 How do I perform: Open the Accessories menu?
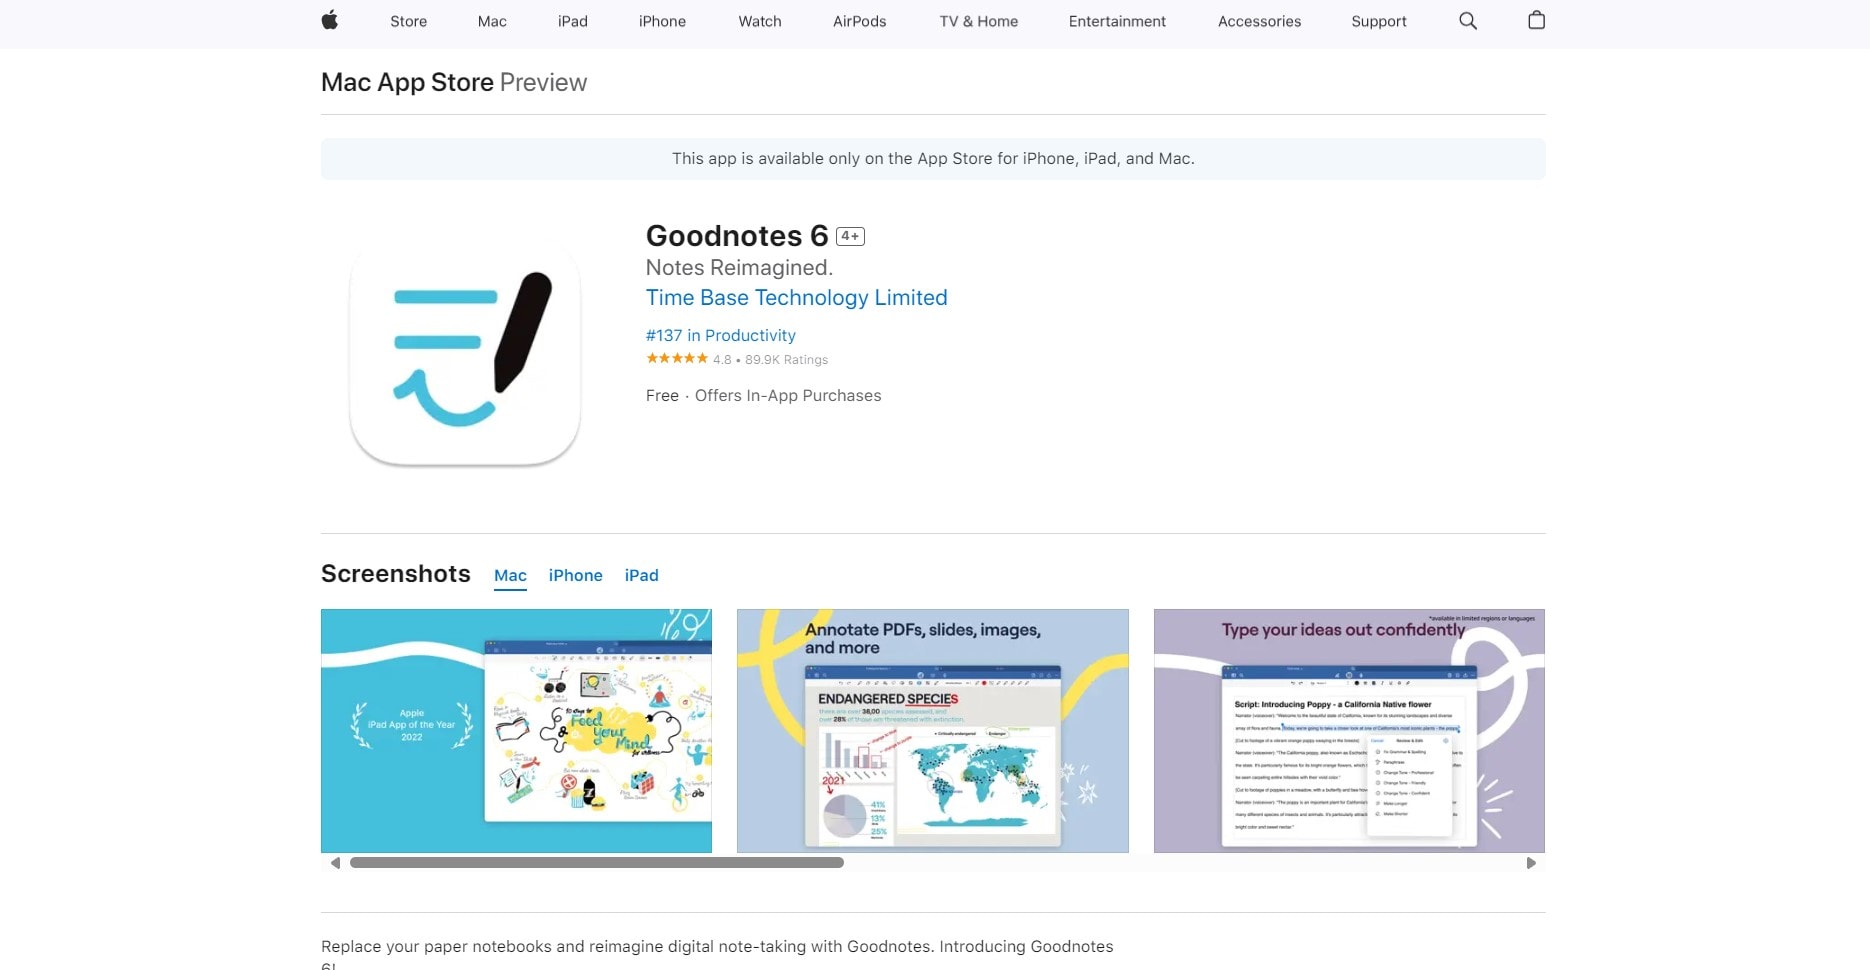pos(1259,21)
